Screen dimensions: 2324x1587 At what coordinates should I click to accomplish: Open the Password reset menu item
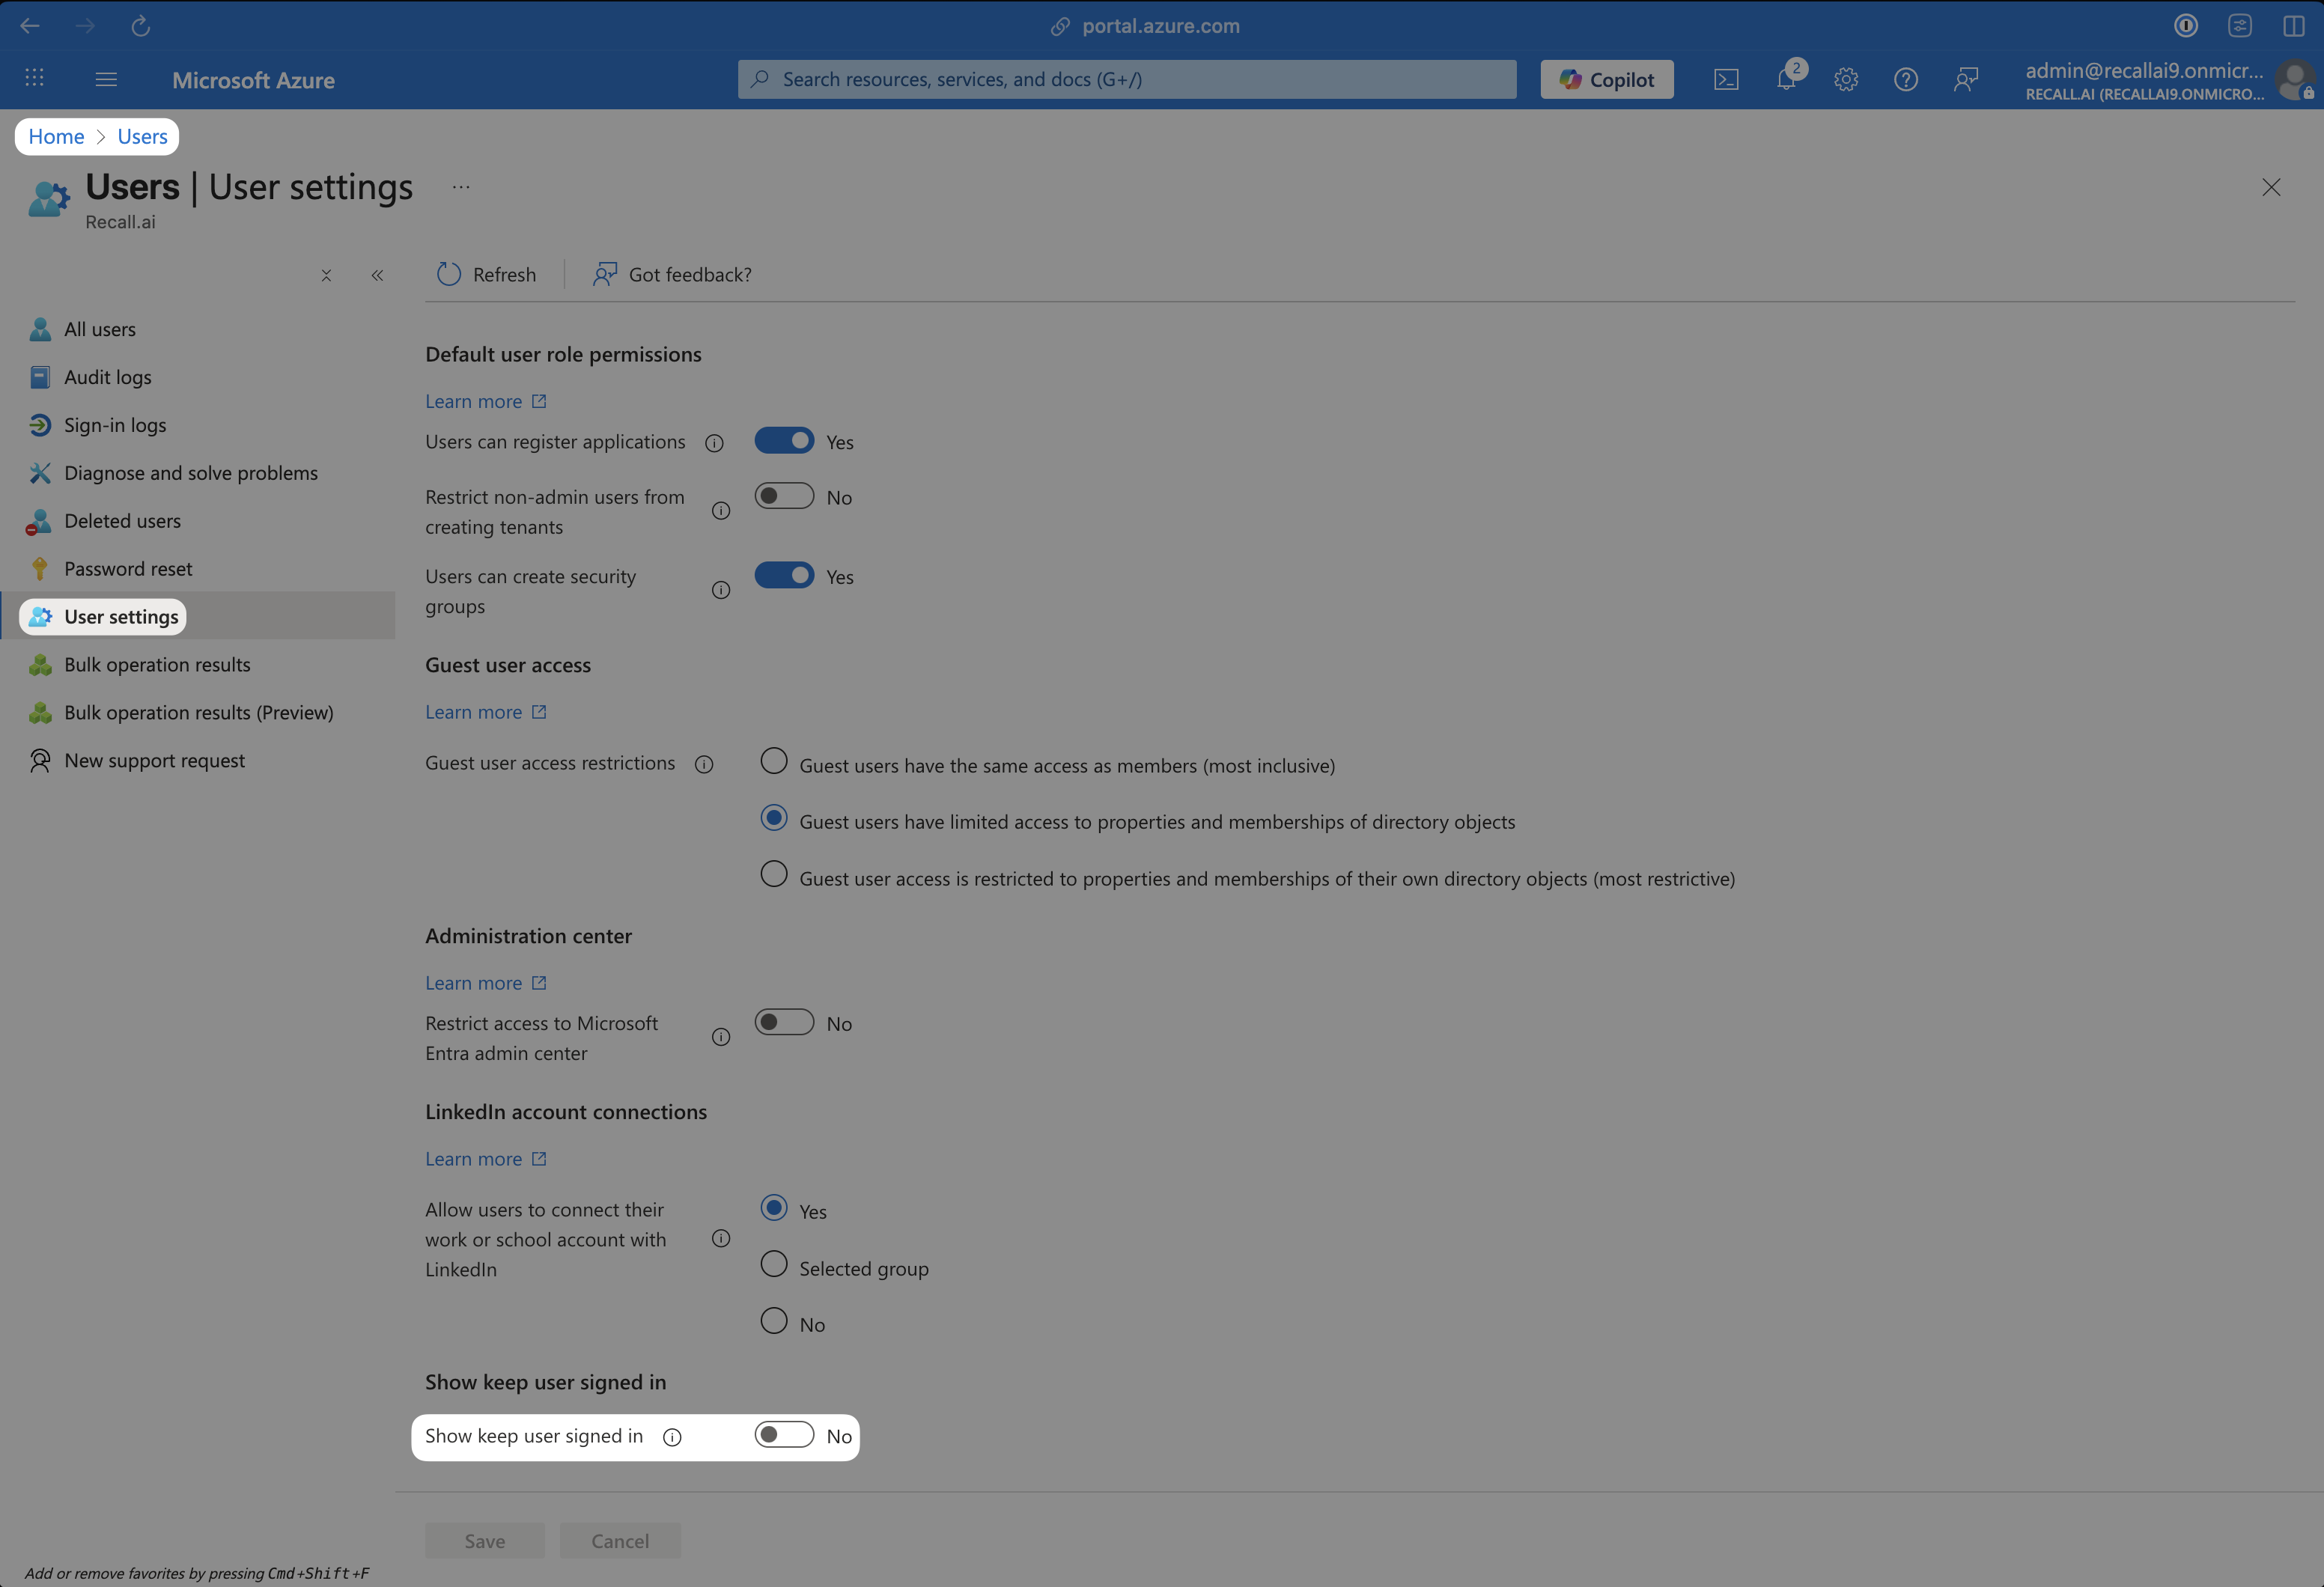click(128, 569)
